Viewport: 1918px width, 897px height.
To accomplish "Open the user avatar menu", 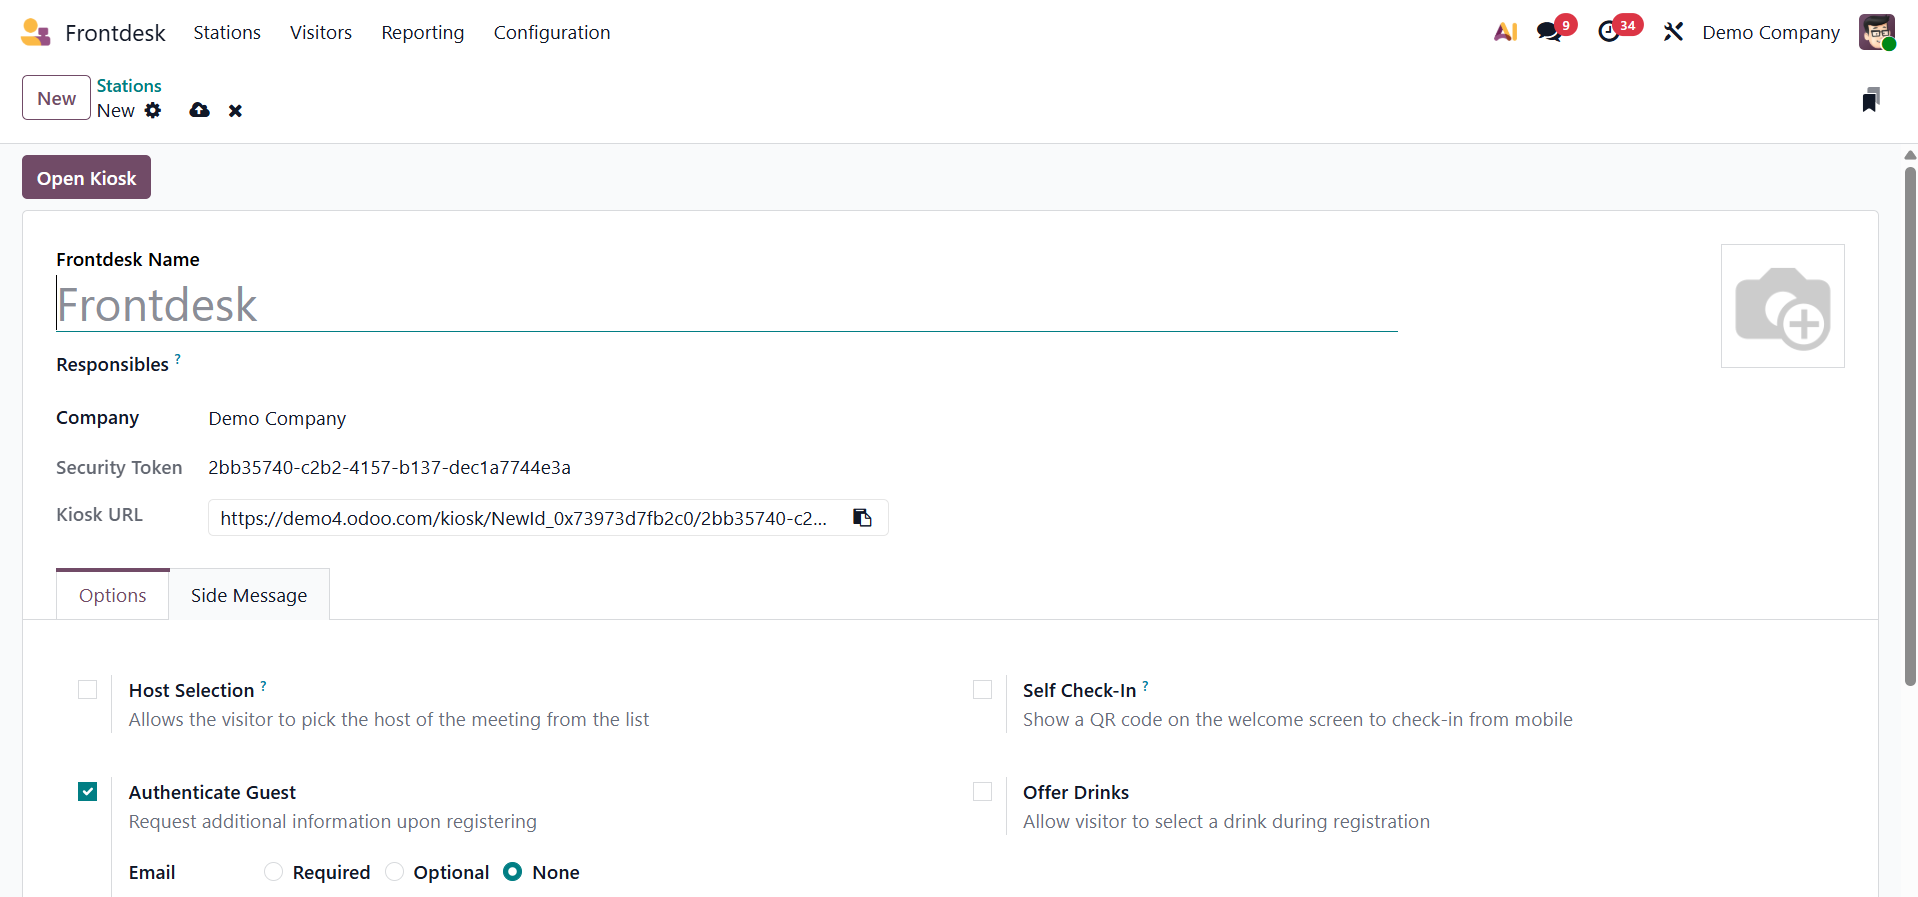I will click(1876, 32).
